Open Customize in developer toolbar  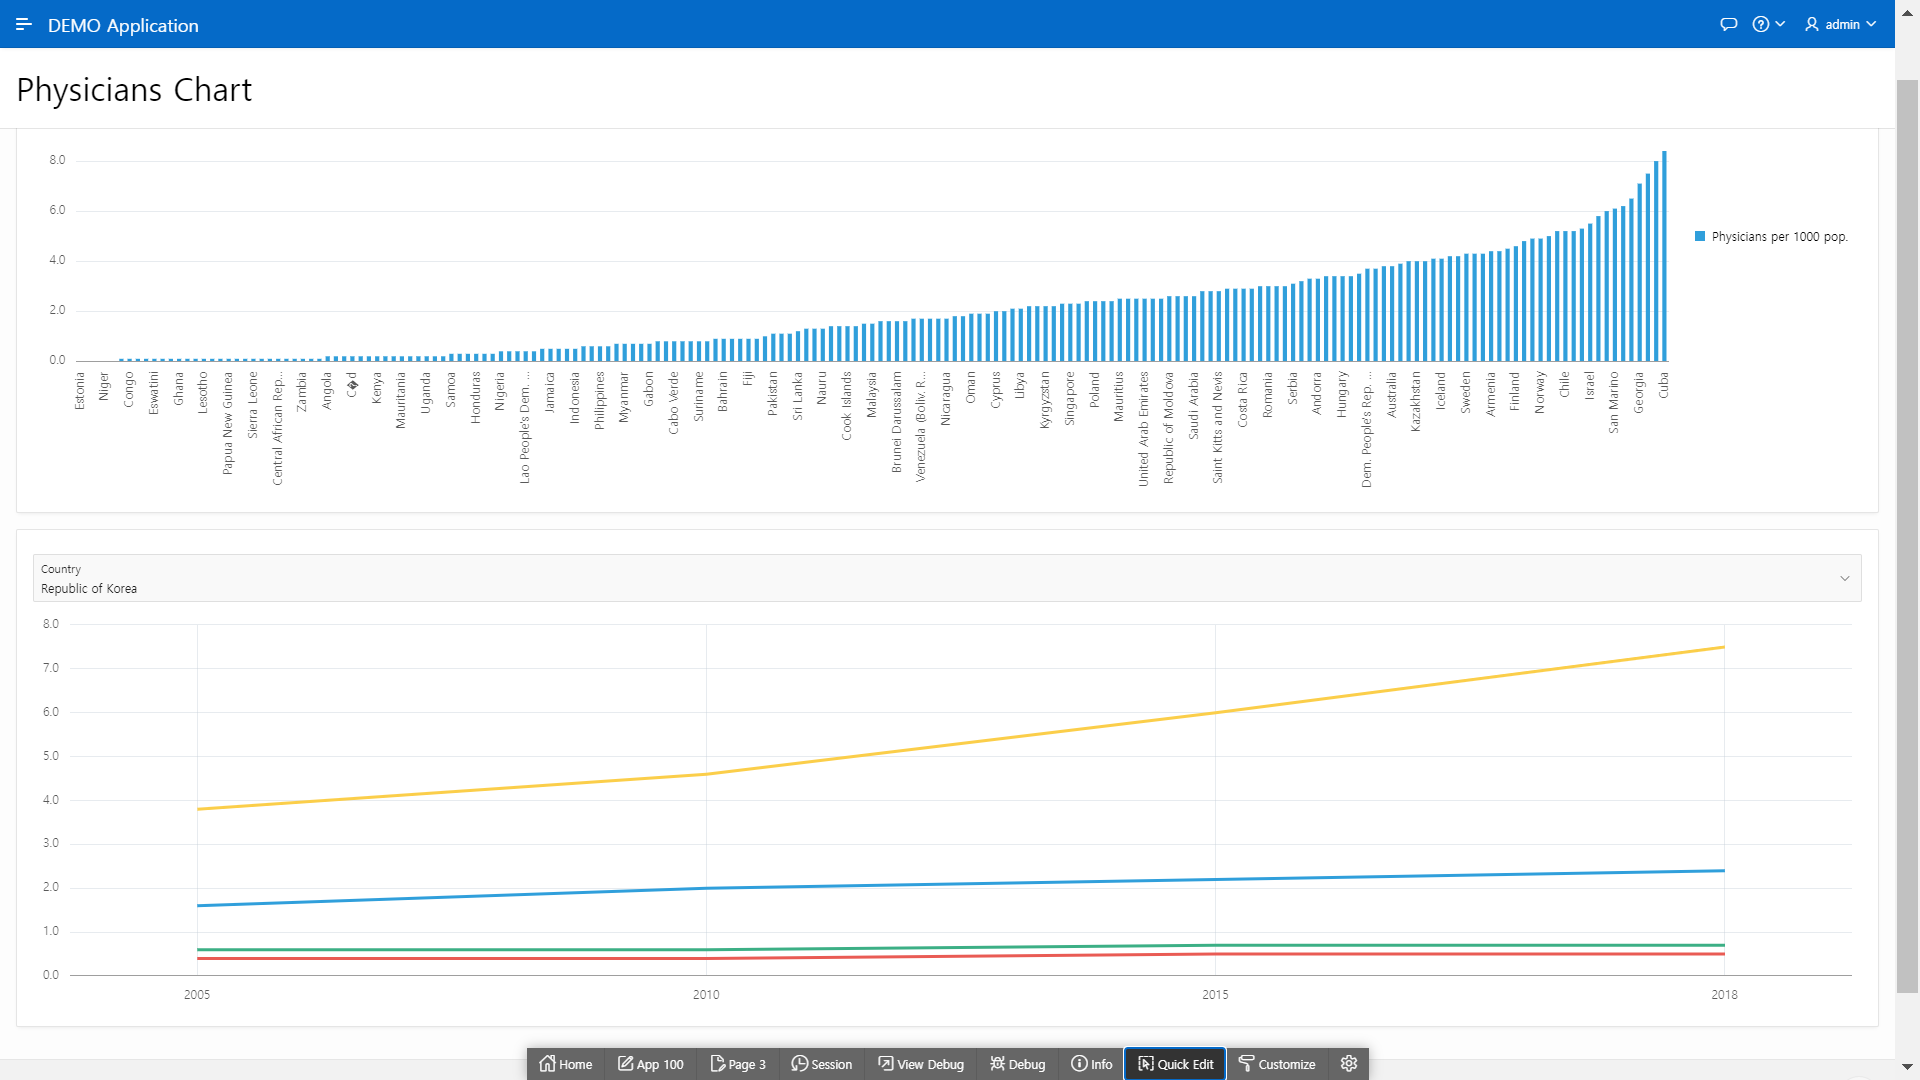pyautogui.click(x=1277, y=1064)
